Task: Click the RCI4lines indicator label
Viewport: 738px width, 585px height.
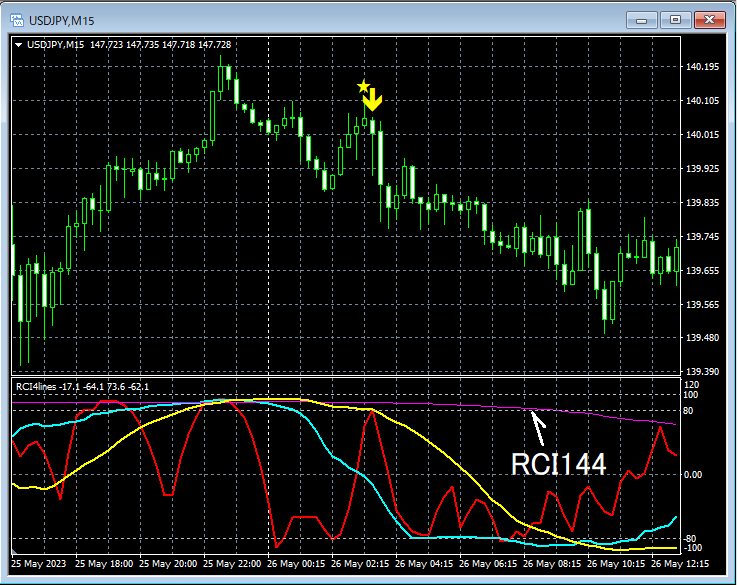Action: coord(36,387)
